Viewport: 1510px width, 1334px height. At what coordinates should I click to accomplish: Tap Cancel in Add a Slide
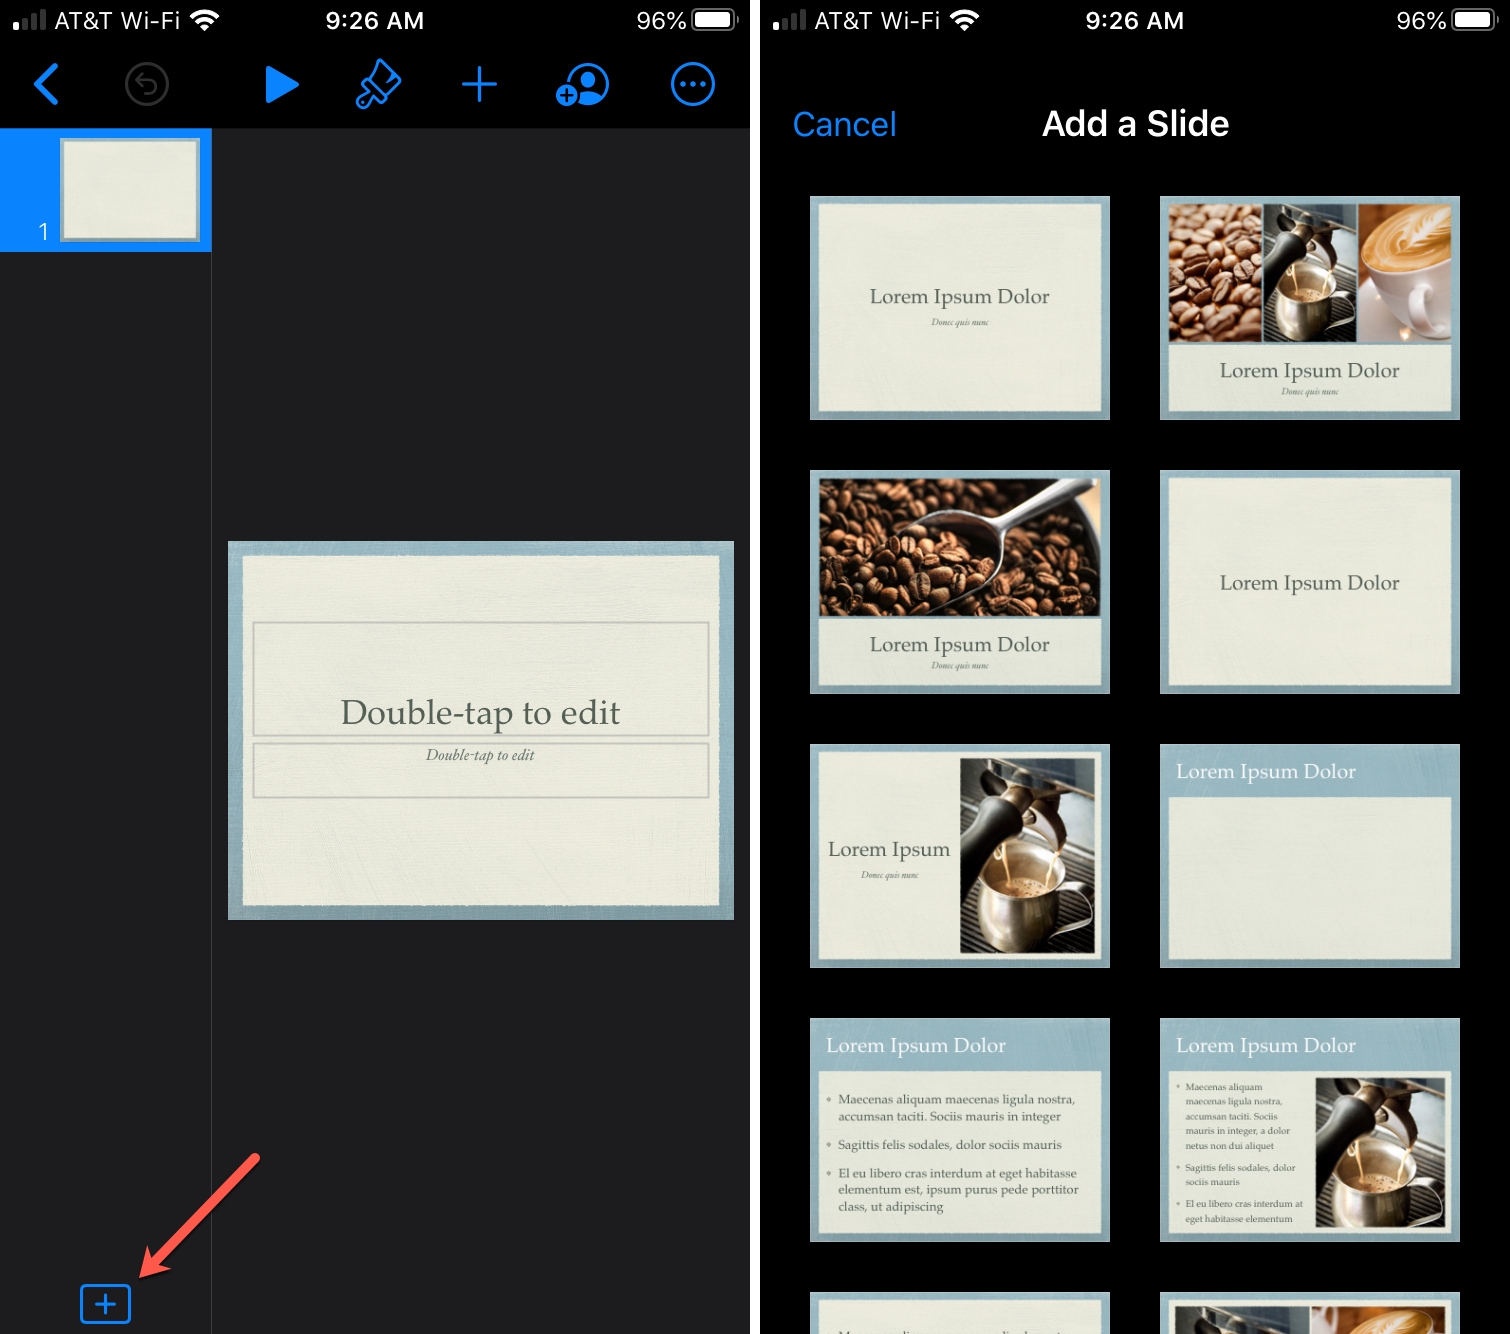point(844,124)
